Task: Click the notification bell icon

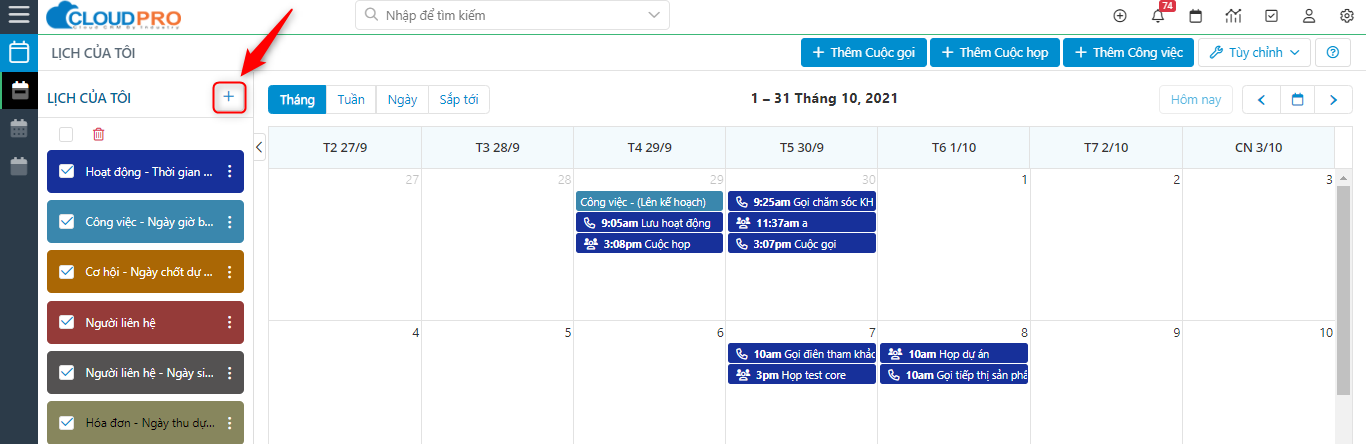Action: pyautogui.click(x=1158, y=16)
